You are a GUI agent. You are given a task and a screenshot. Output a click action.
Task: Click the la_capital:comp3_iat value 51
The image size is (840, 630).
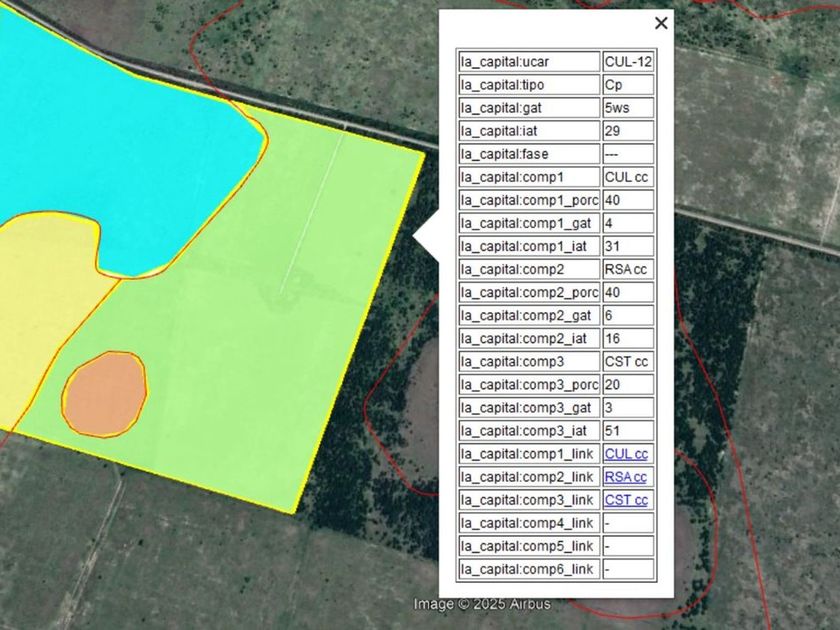[628, 431]
